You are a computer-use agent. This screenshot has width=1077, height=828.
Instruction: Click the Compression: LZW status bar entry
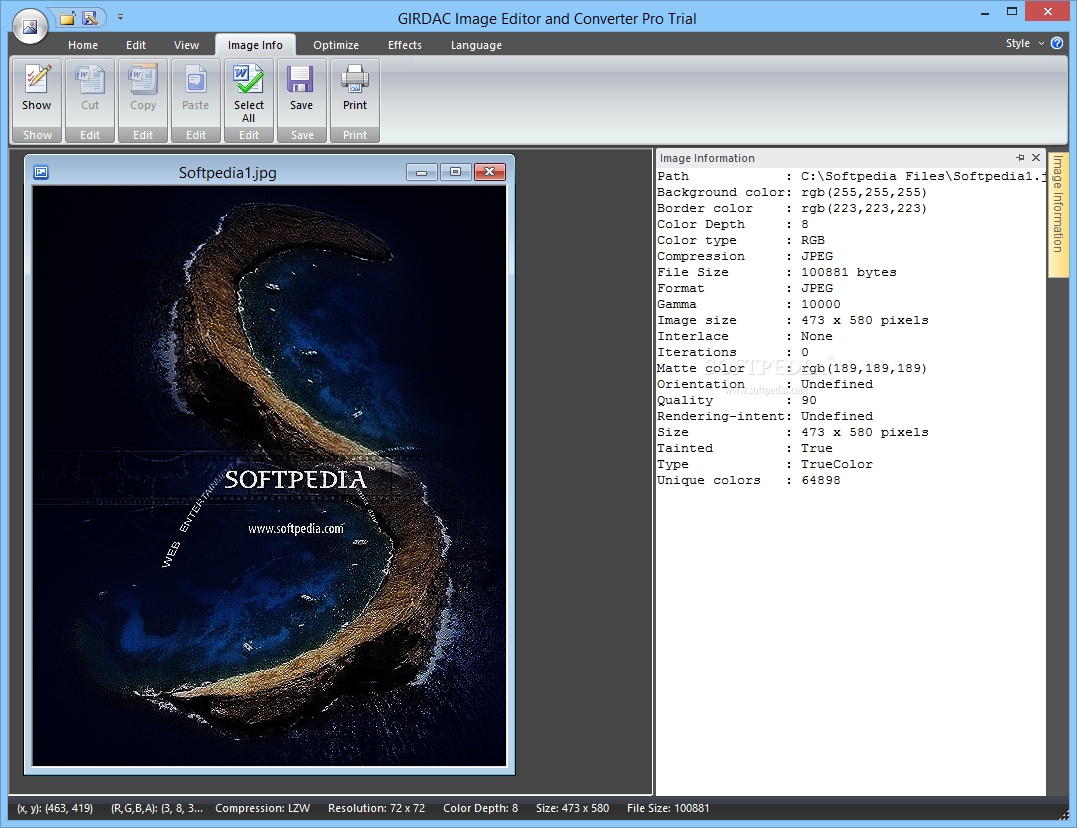[262, 808]
